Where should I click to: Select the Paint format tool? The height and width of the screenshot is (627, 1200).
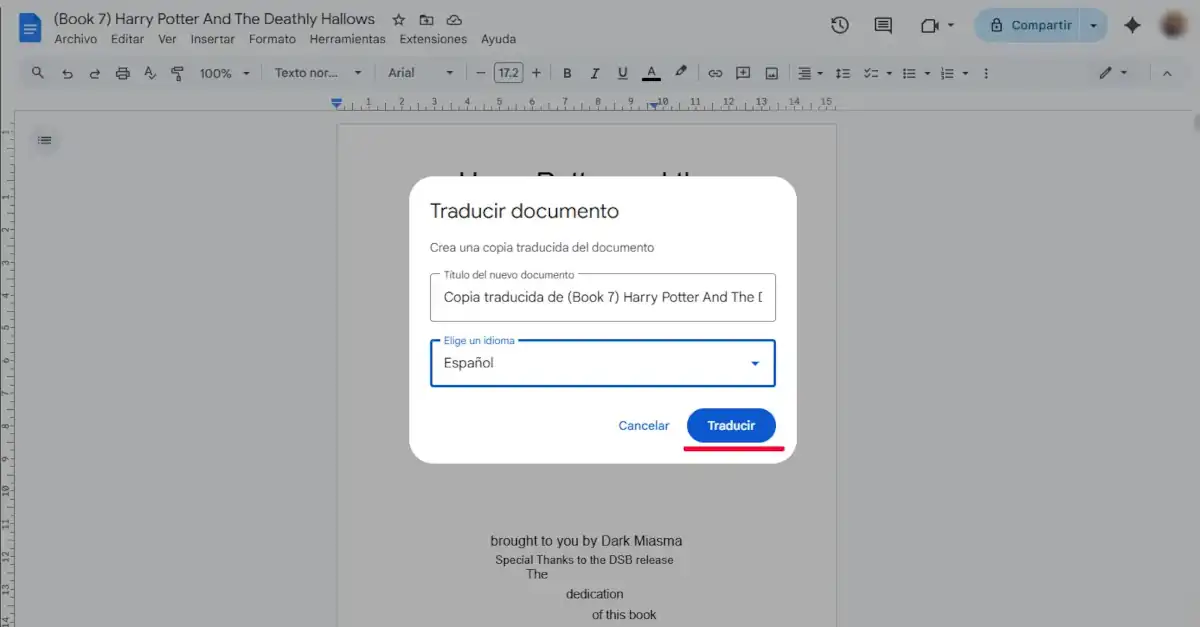pos(177,72)
